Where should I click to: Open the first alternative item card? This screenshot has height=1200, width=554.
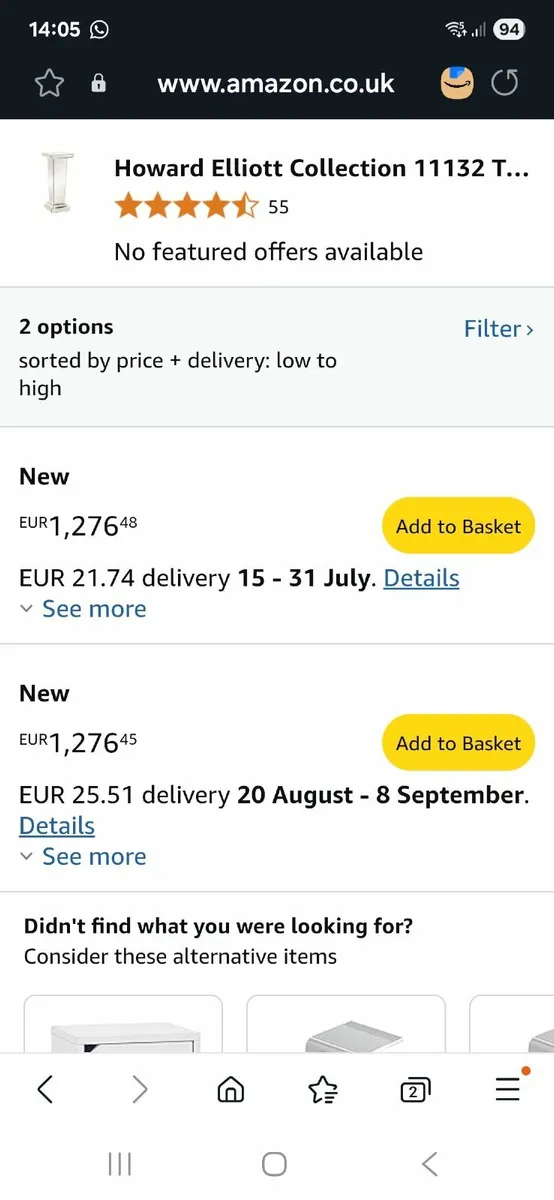(123, 1023)
